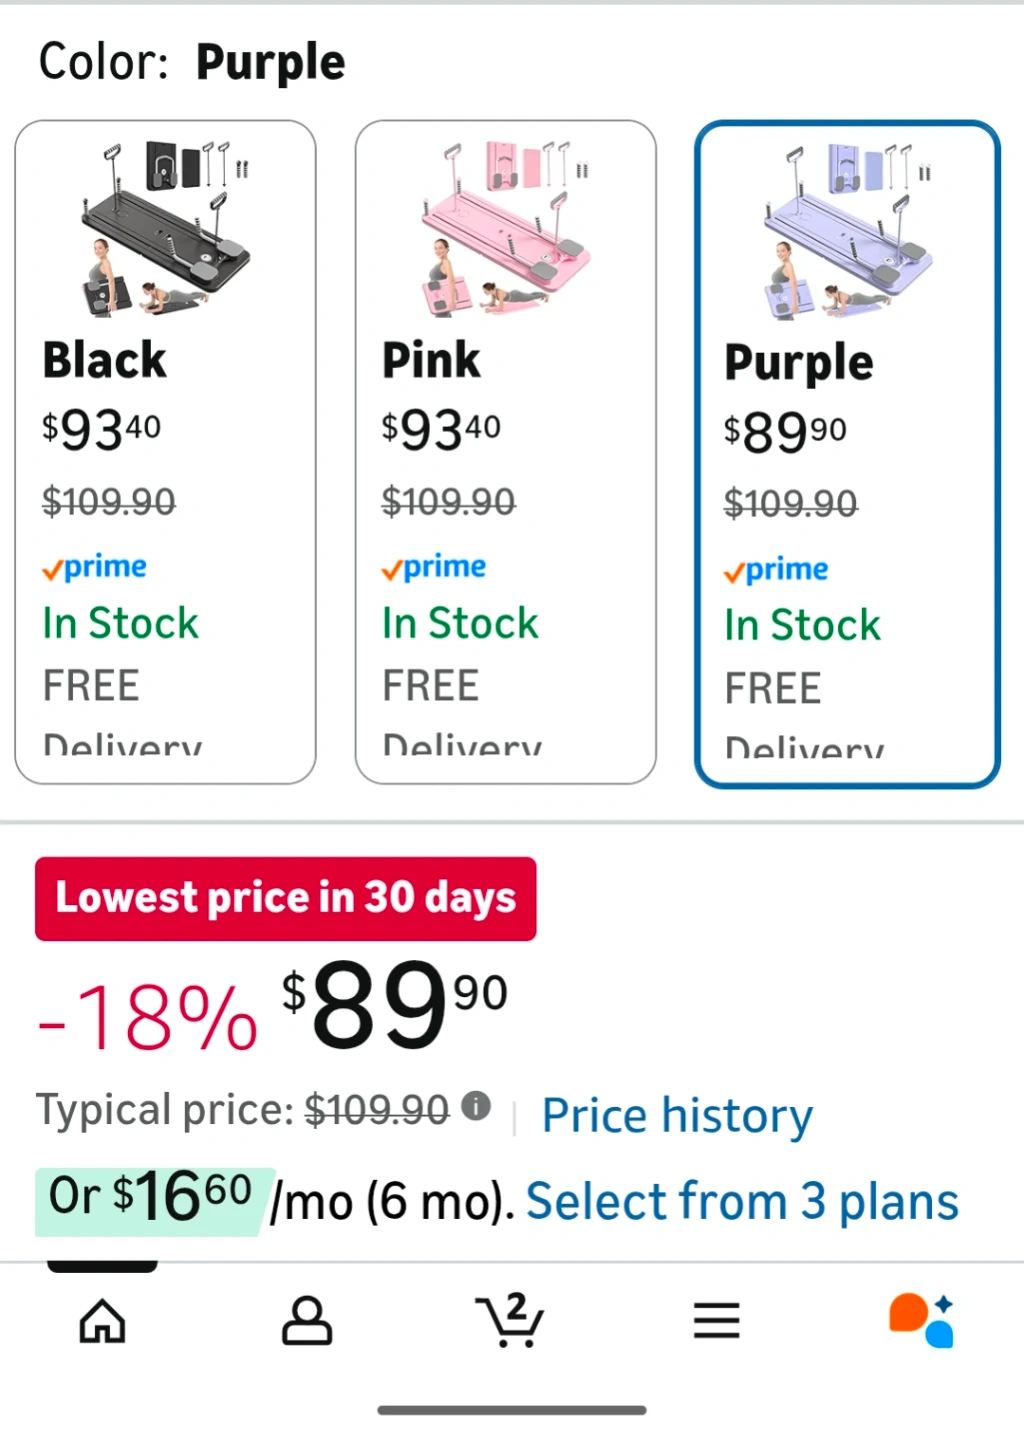Open the account profile icon
This screenshot has width=1024, height=1440.
click(306, 1321)
